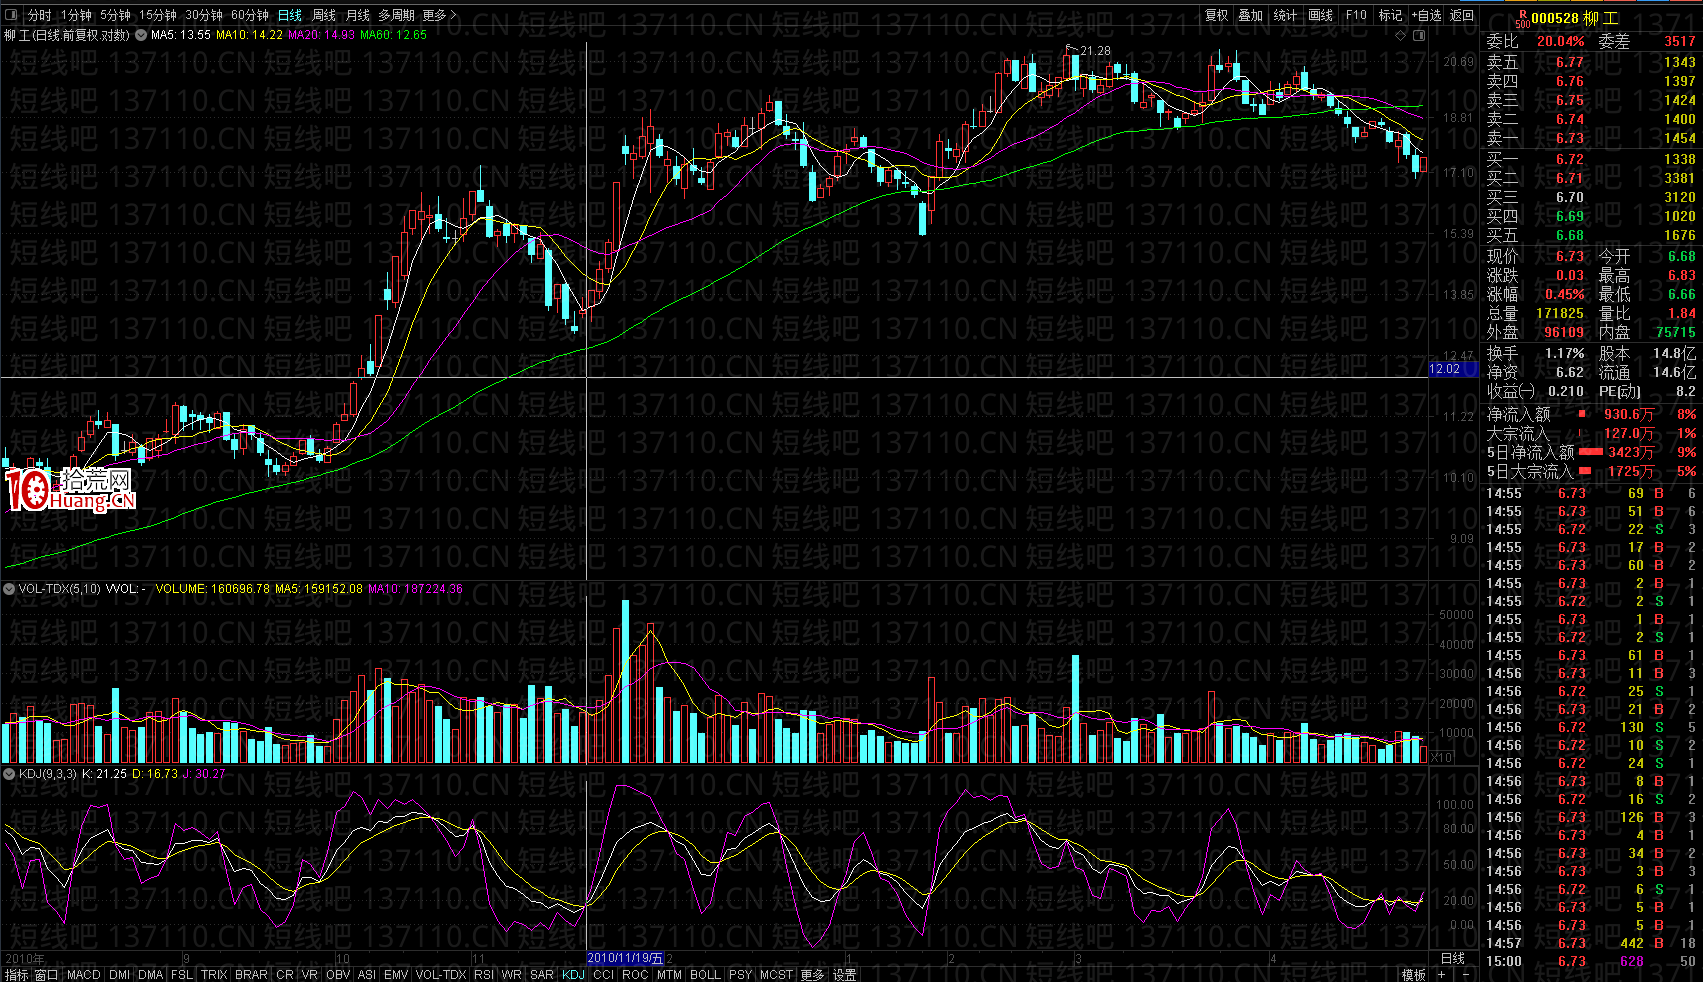Viewport: 1703px width, 982px height.
Task: Click the 标记 mark button
Action: [x=1390, y=15]
